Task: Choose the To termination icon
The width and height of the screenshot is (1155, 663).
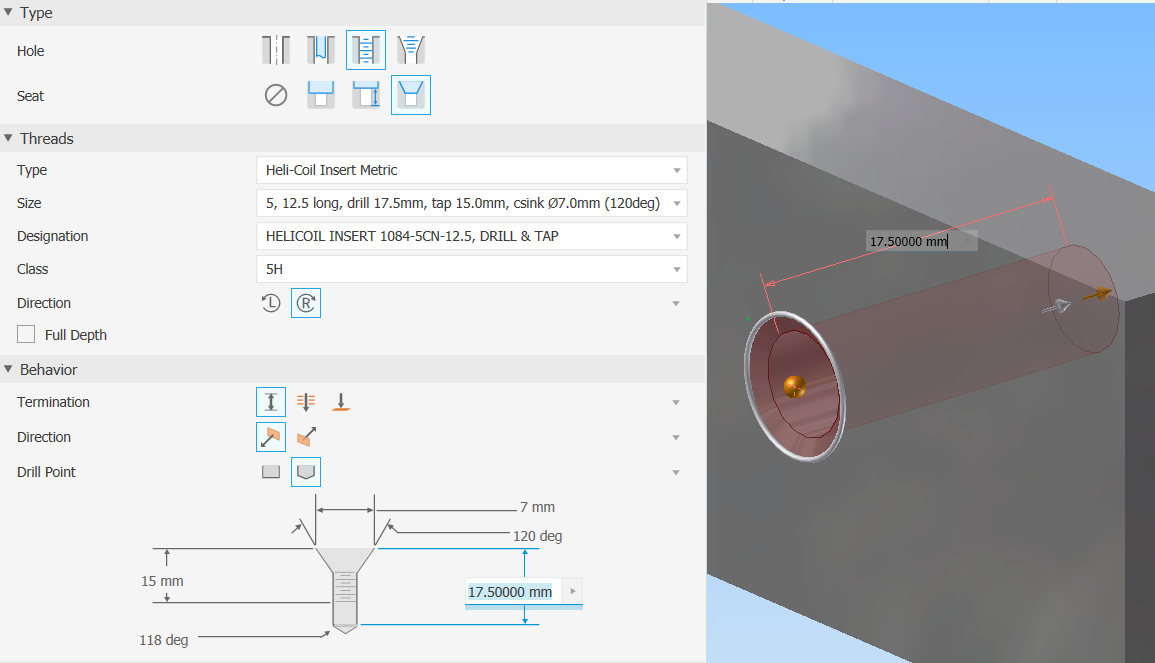Action: click(340, 401)
